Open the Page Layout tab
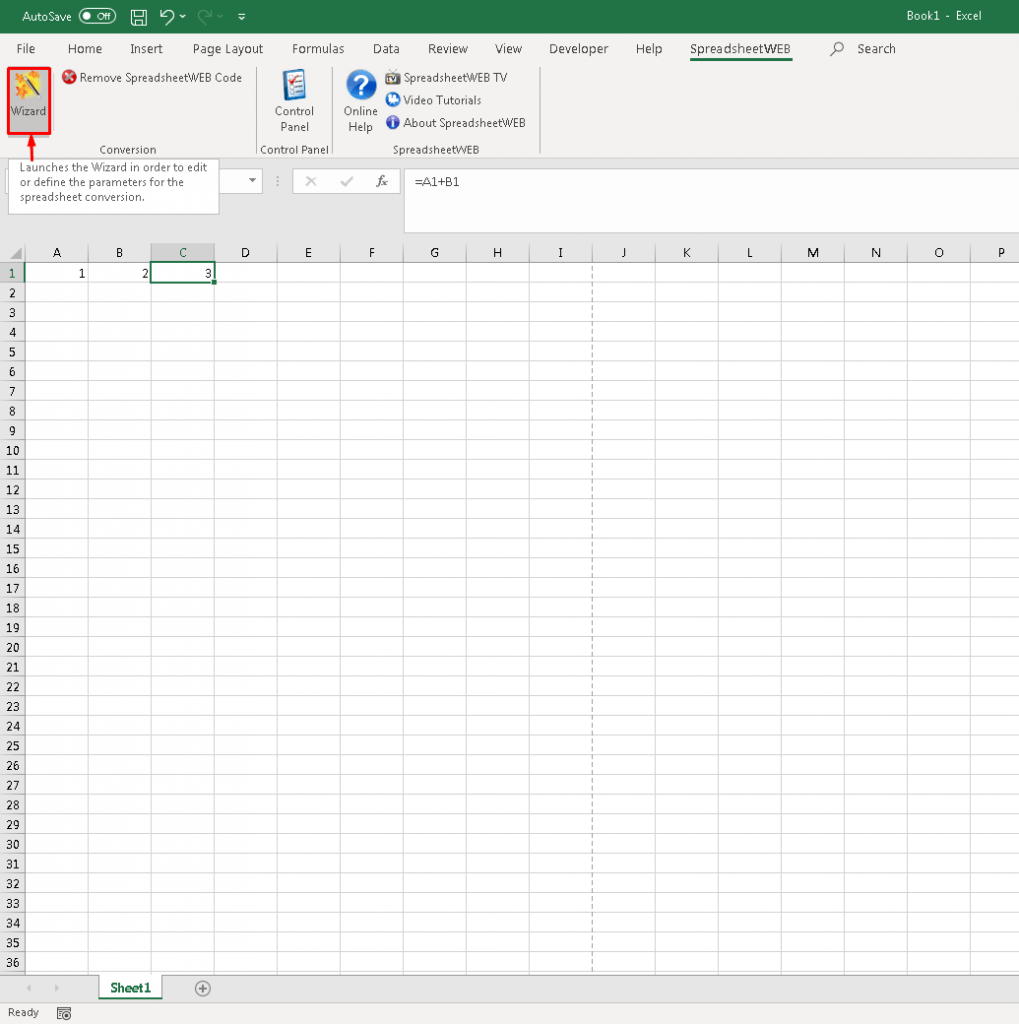The height and width of the screenshot is (1024, 1019). click(227, 49)
